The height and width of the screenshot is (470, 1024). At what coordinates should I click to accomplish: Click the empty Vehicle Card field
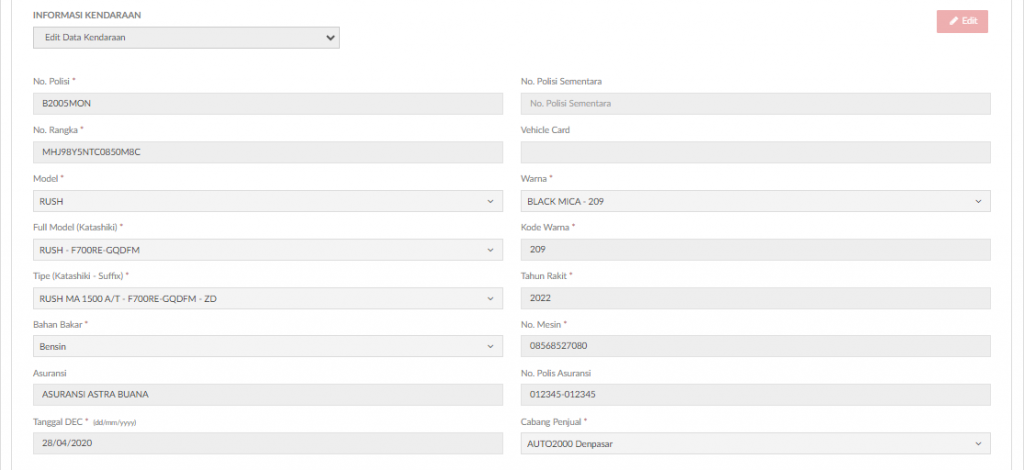[x=756, y=152]
